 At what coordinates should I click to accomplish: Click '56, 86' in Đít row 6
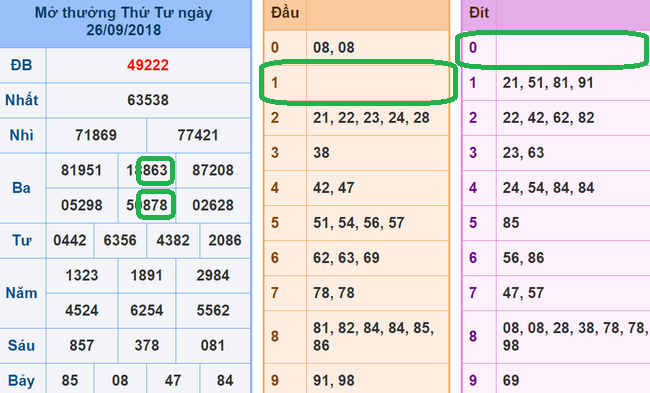524,258
